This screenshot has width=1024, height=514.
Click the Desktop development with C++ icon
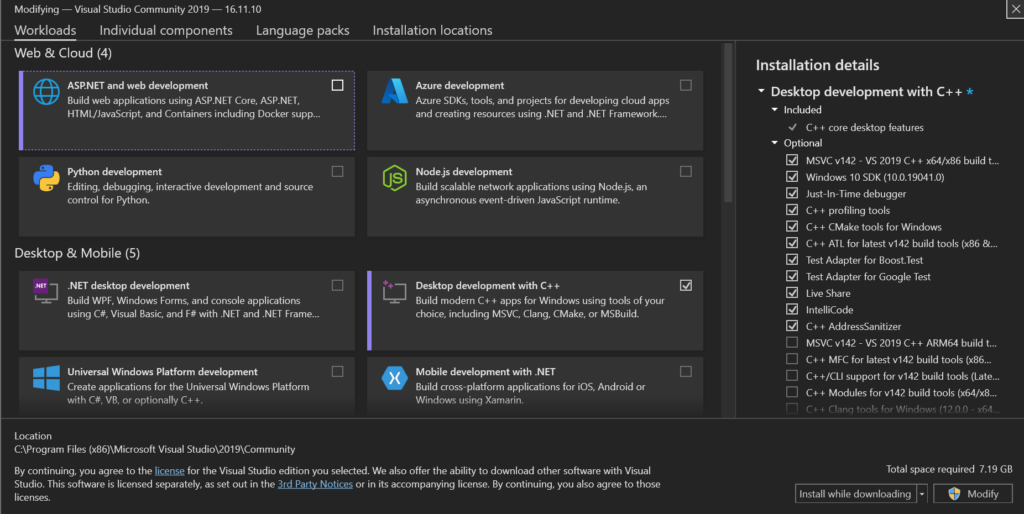click(x=394, y=292)
